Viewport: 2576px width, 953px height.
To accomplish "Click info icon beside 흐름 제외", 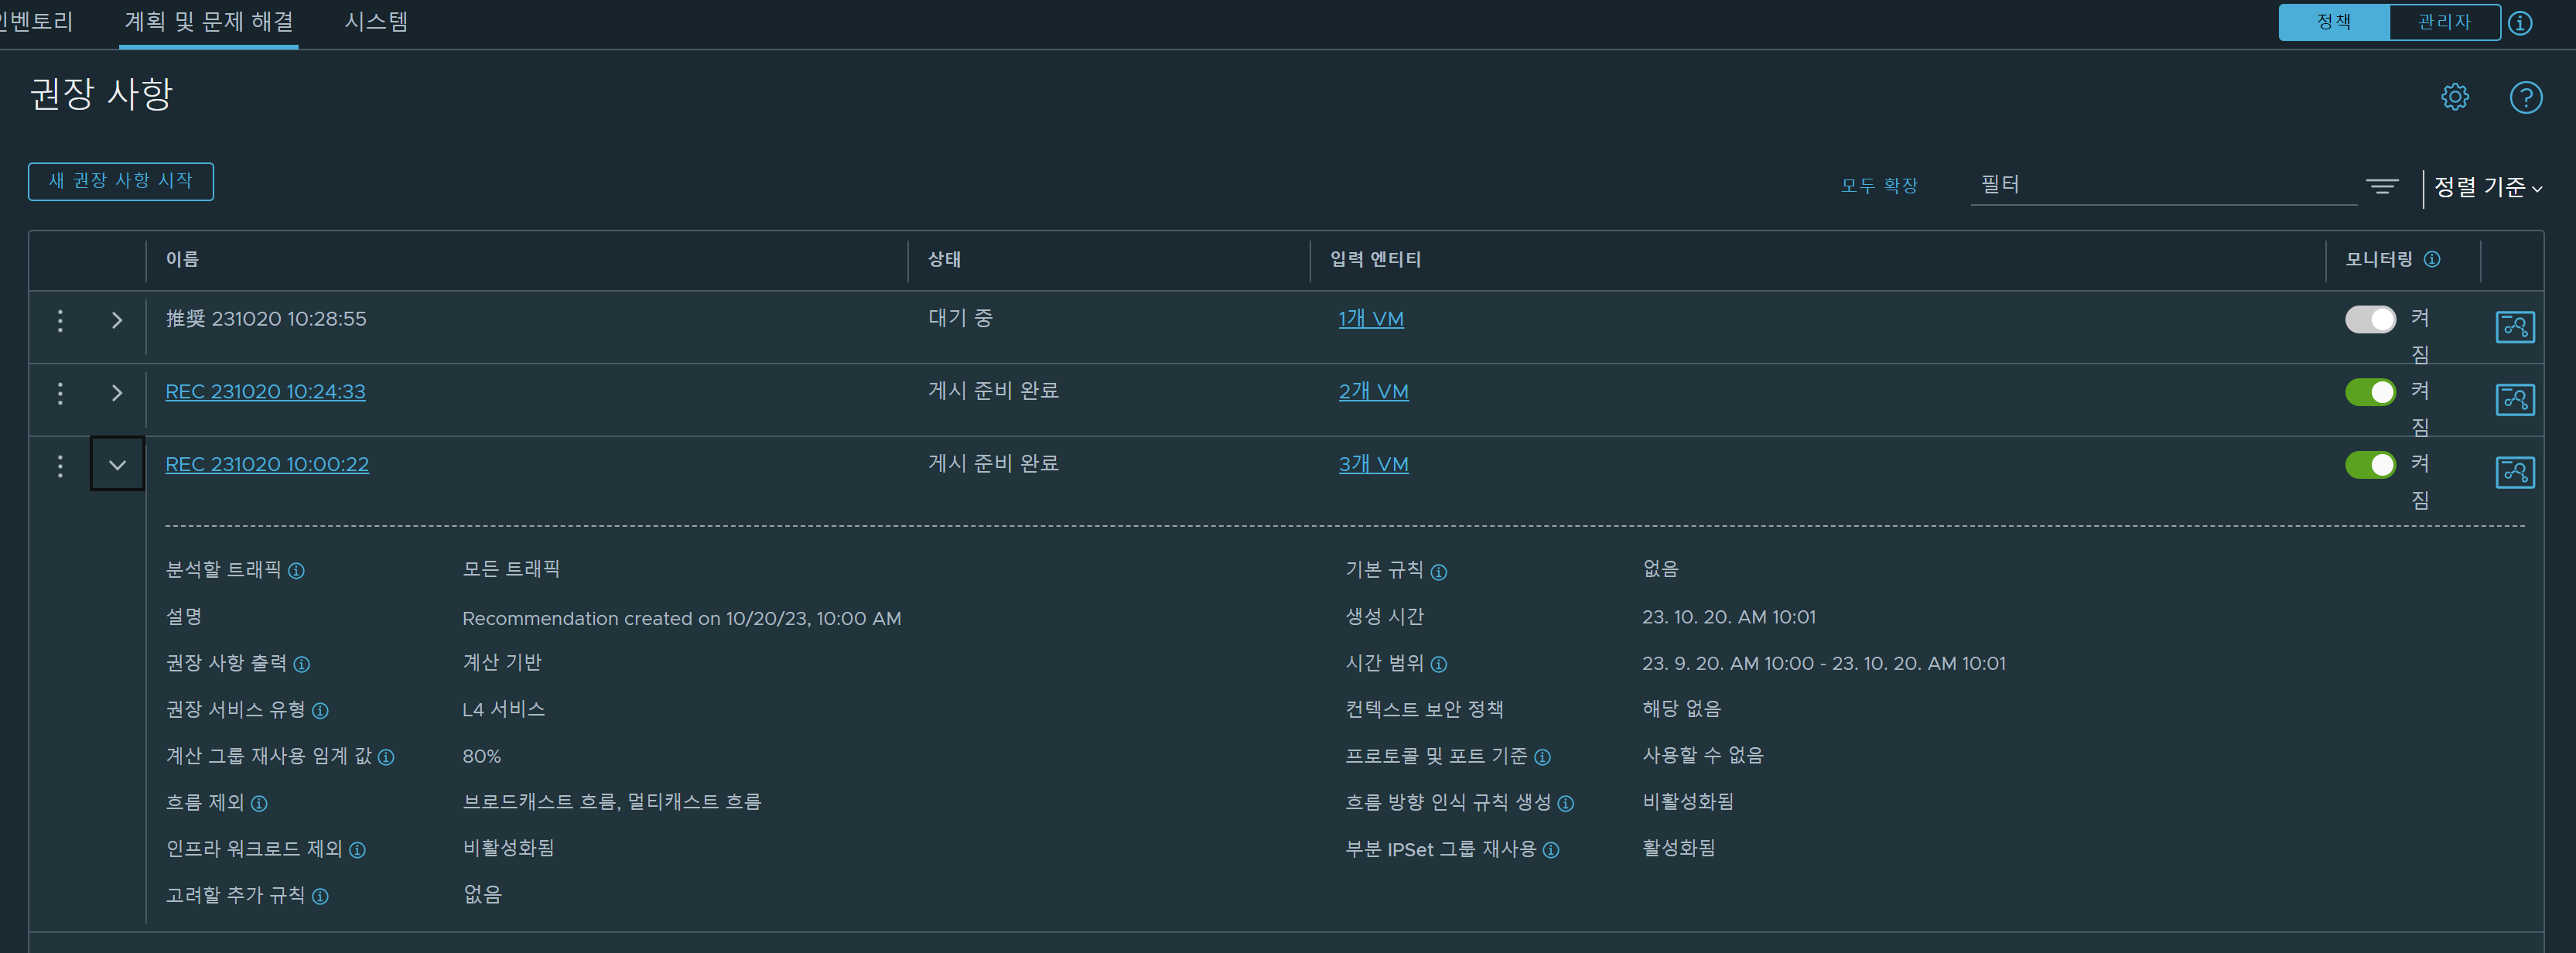I will (x=259, y=804).
